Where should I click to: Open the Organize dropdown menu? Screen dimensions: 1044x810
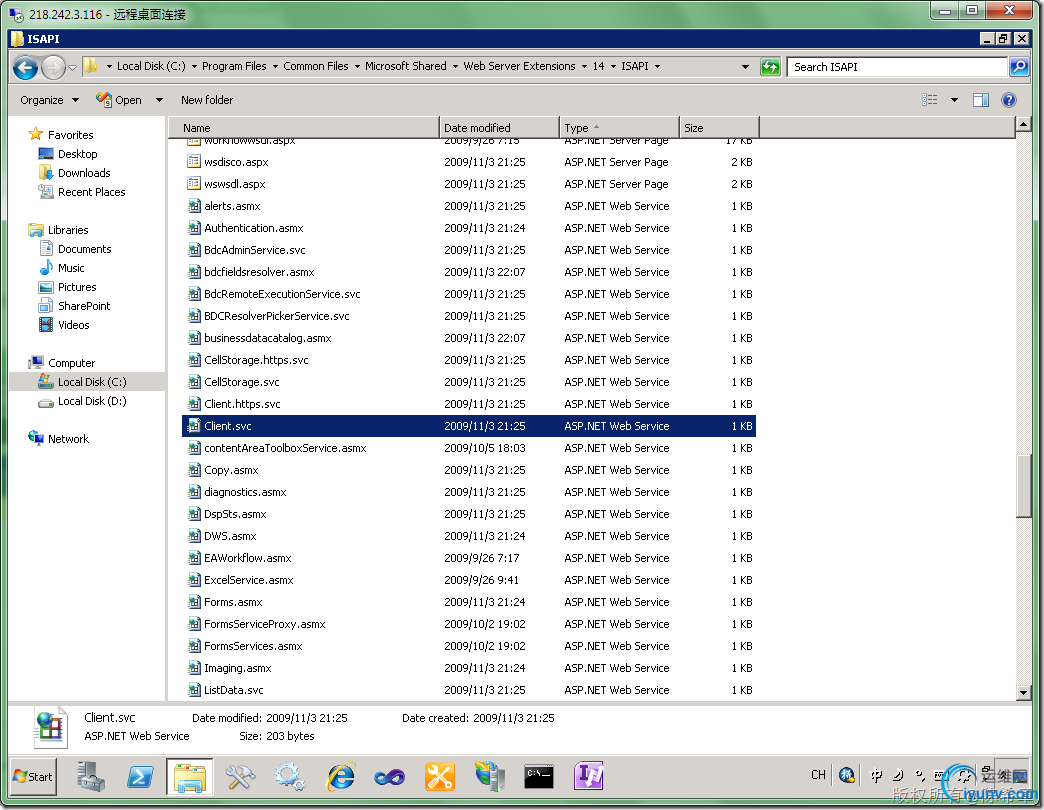point(49,100)
